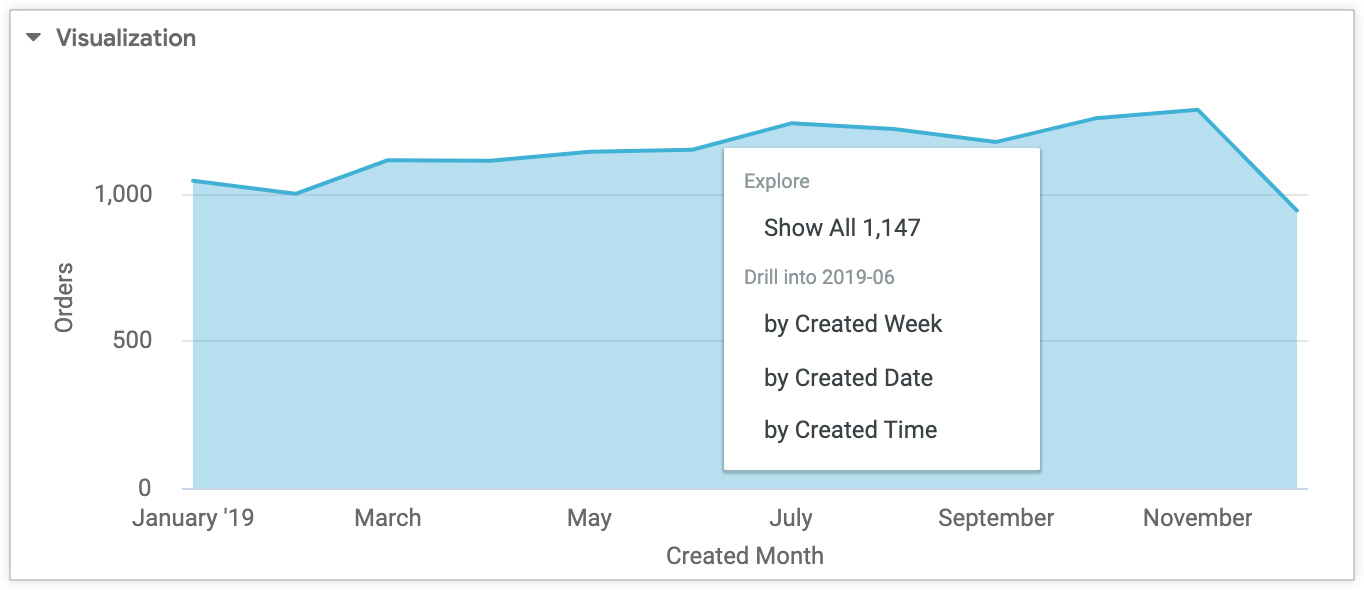The height and width of the screenshot is (590, 1364).
Task: Click the January '19 axis label
Action: tap(192, 518)
